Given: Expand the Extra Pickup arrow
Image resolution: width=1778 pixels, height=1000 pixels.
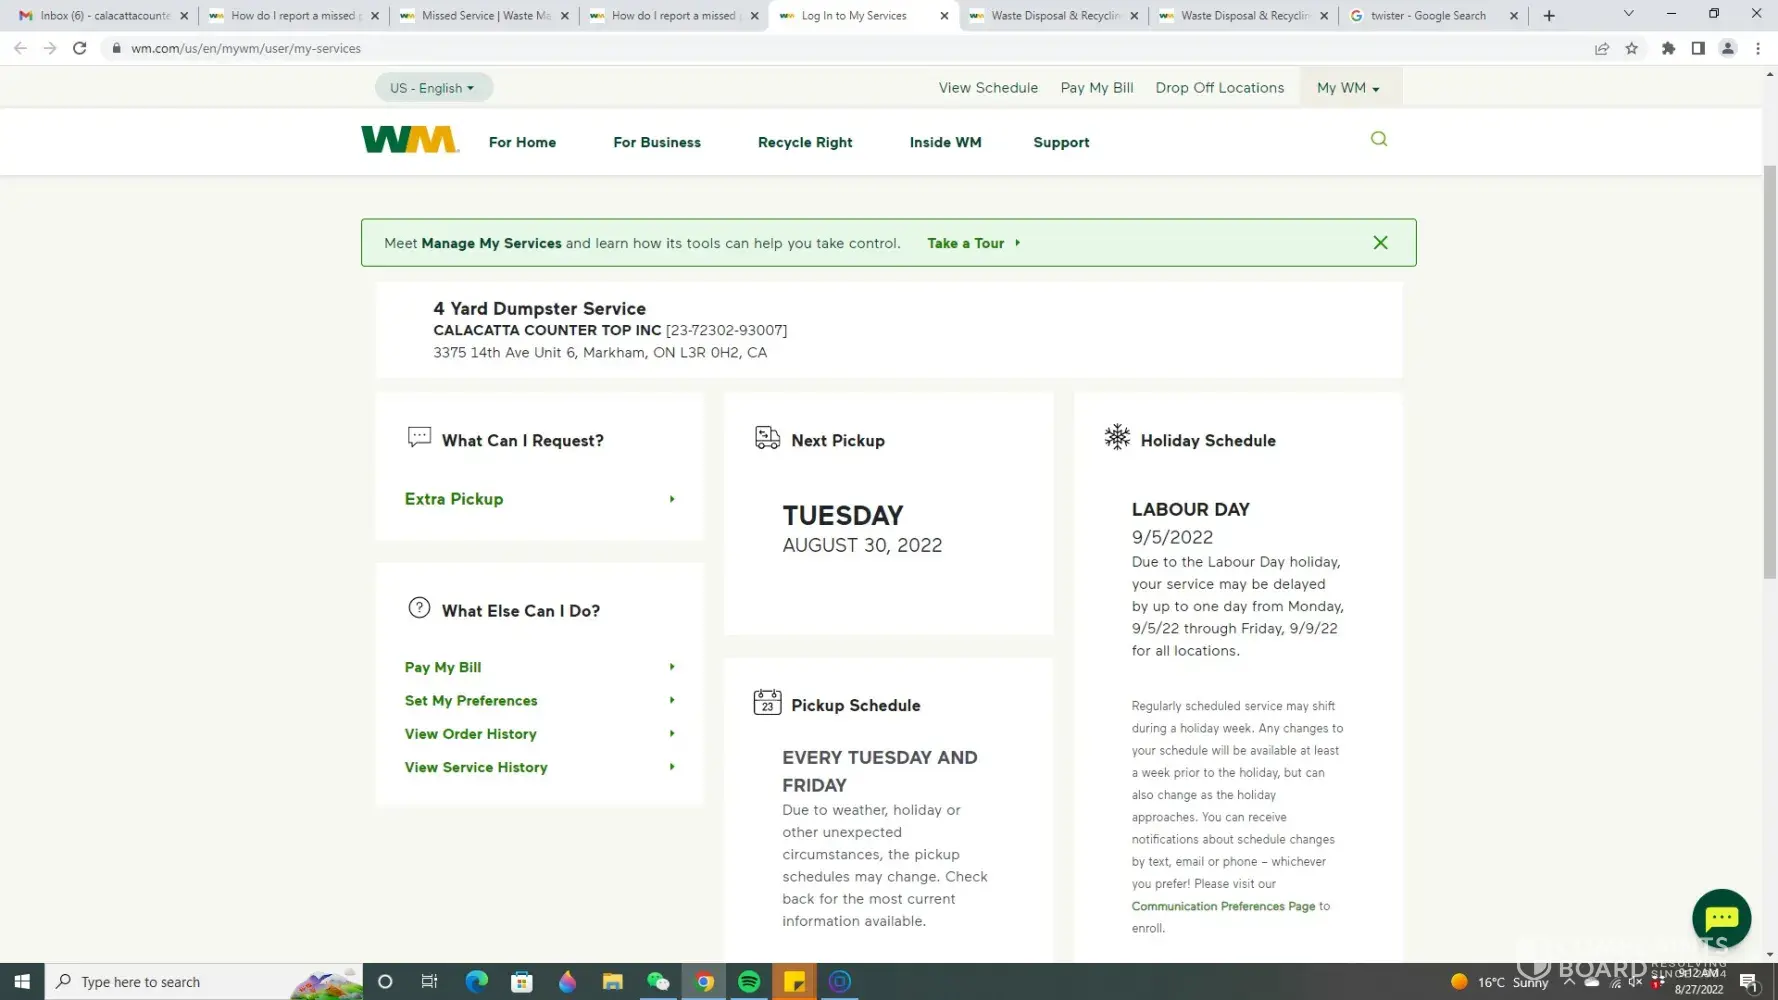Looking at the screenshot, I should (672, 499).
